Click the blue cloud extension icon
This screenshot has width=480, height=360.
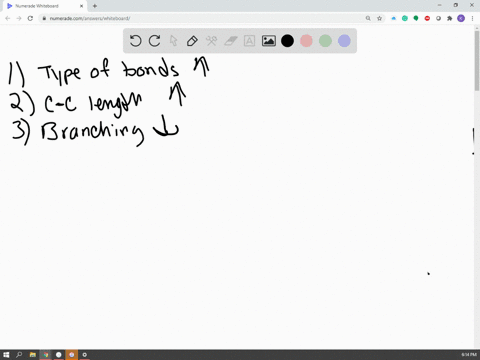pos(394,18)
